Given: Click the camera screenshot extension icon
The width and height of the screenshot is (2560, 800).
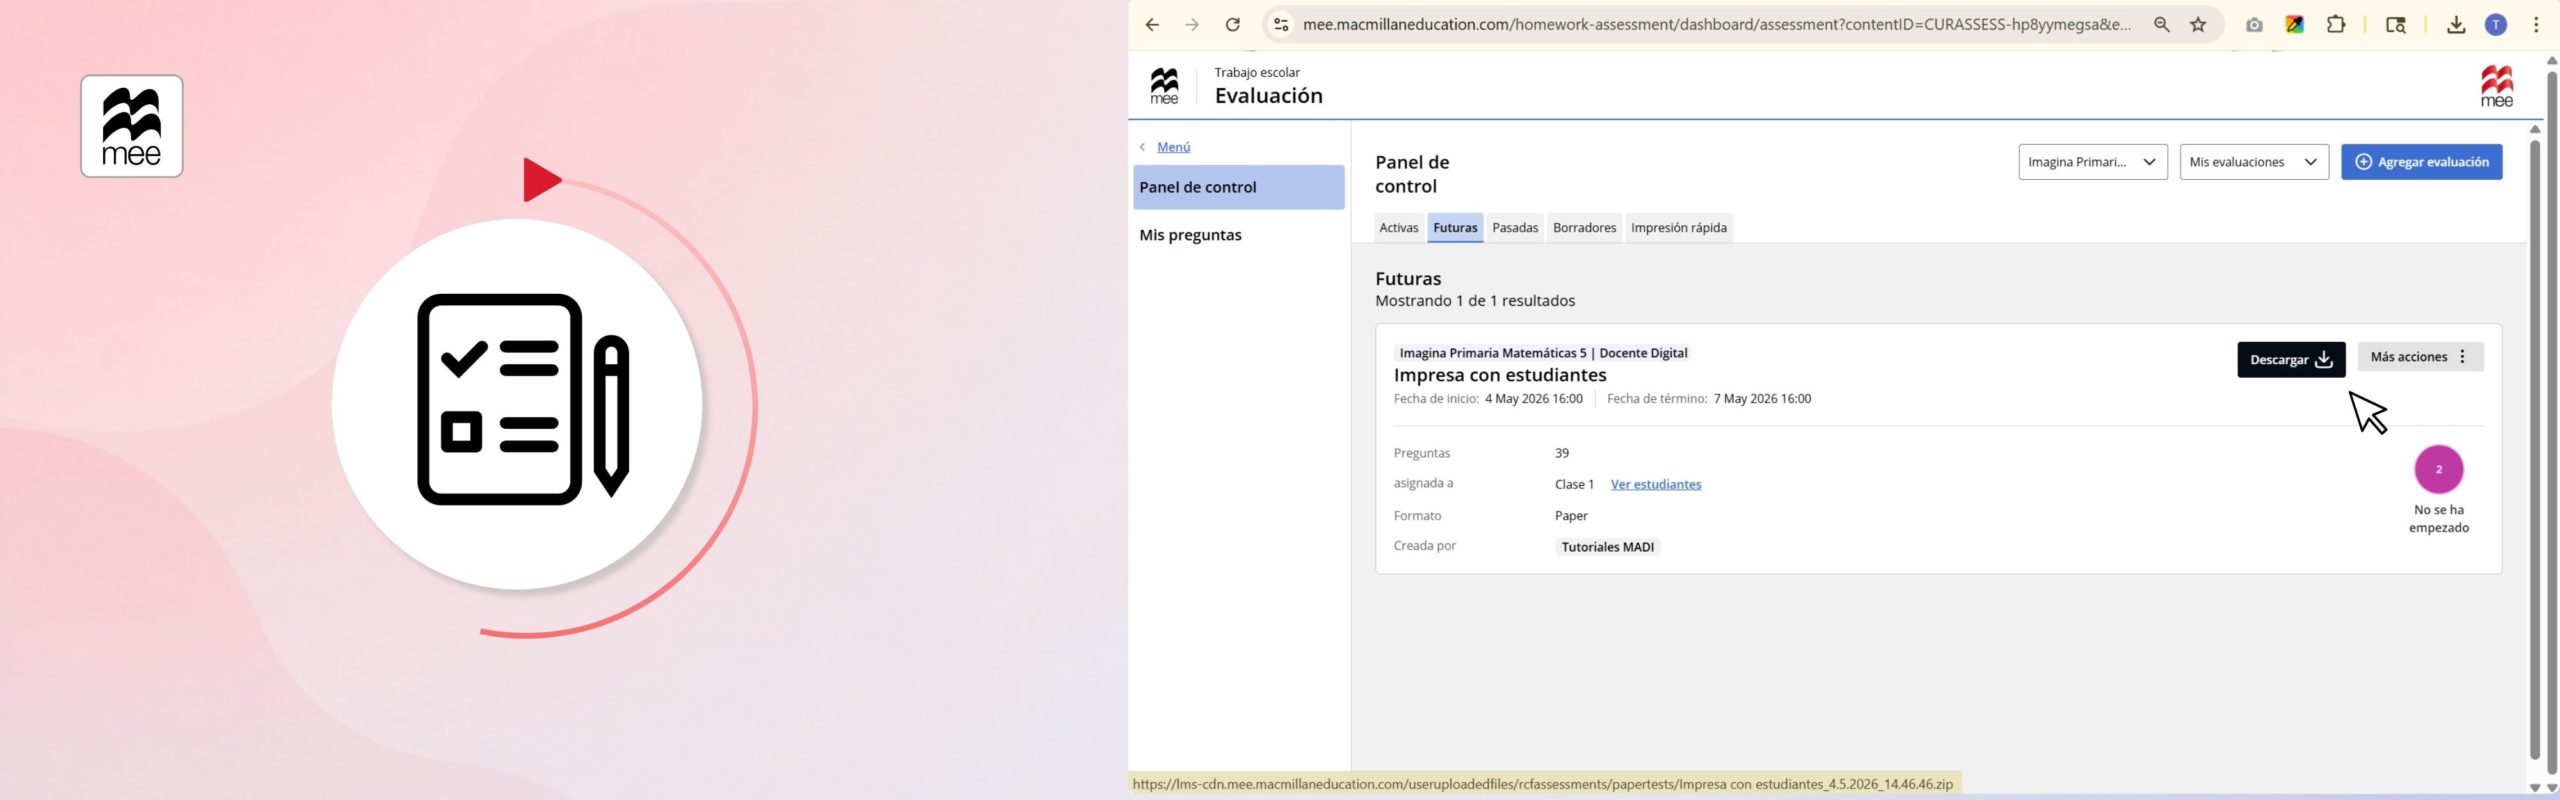Looking at the screenshot, I should (2254, 25).
